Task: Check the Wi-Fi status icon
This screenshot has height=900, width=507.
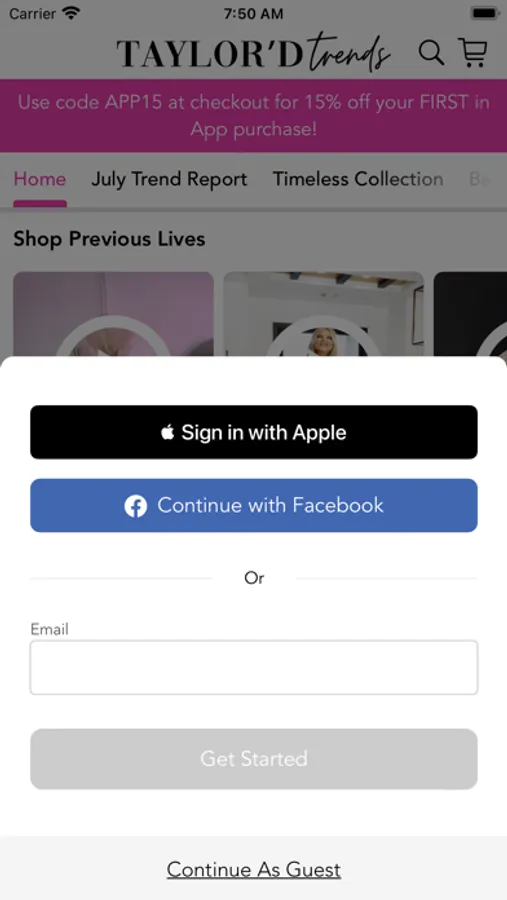Action: (72, 13)
